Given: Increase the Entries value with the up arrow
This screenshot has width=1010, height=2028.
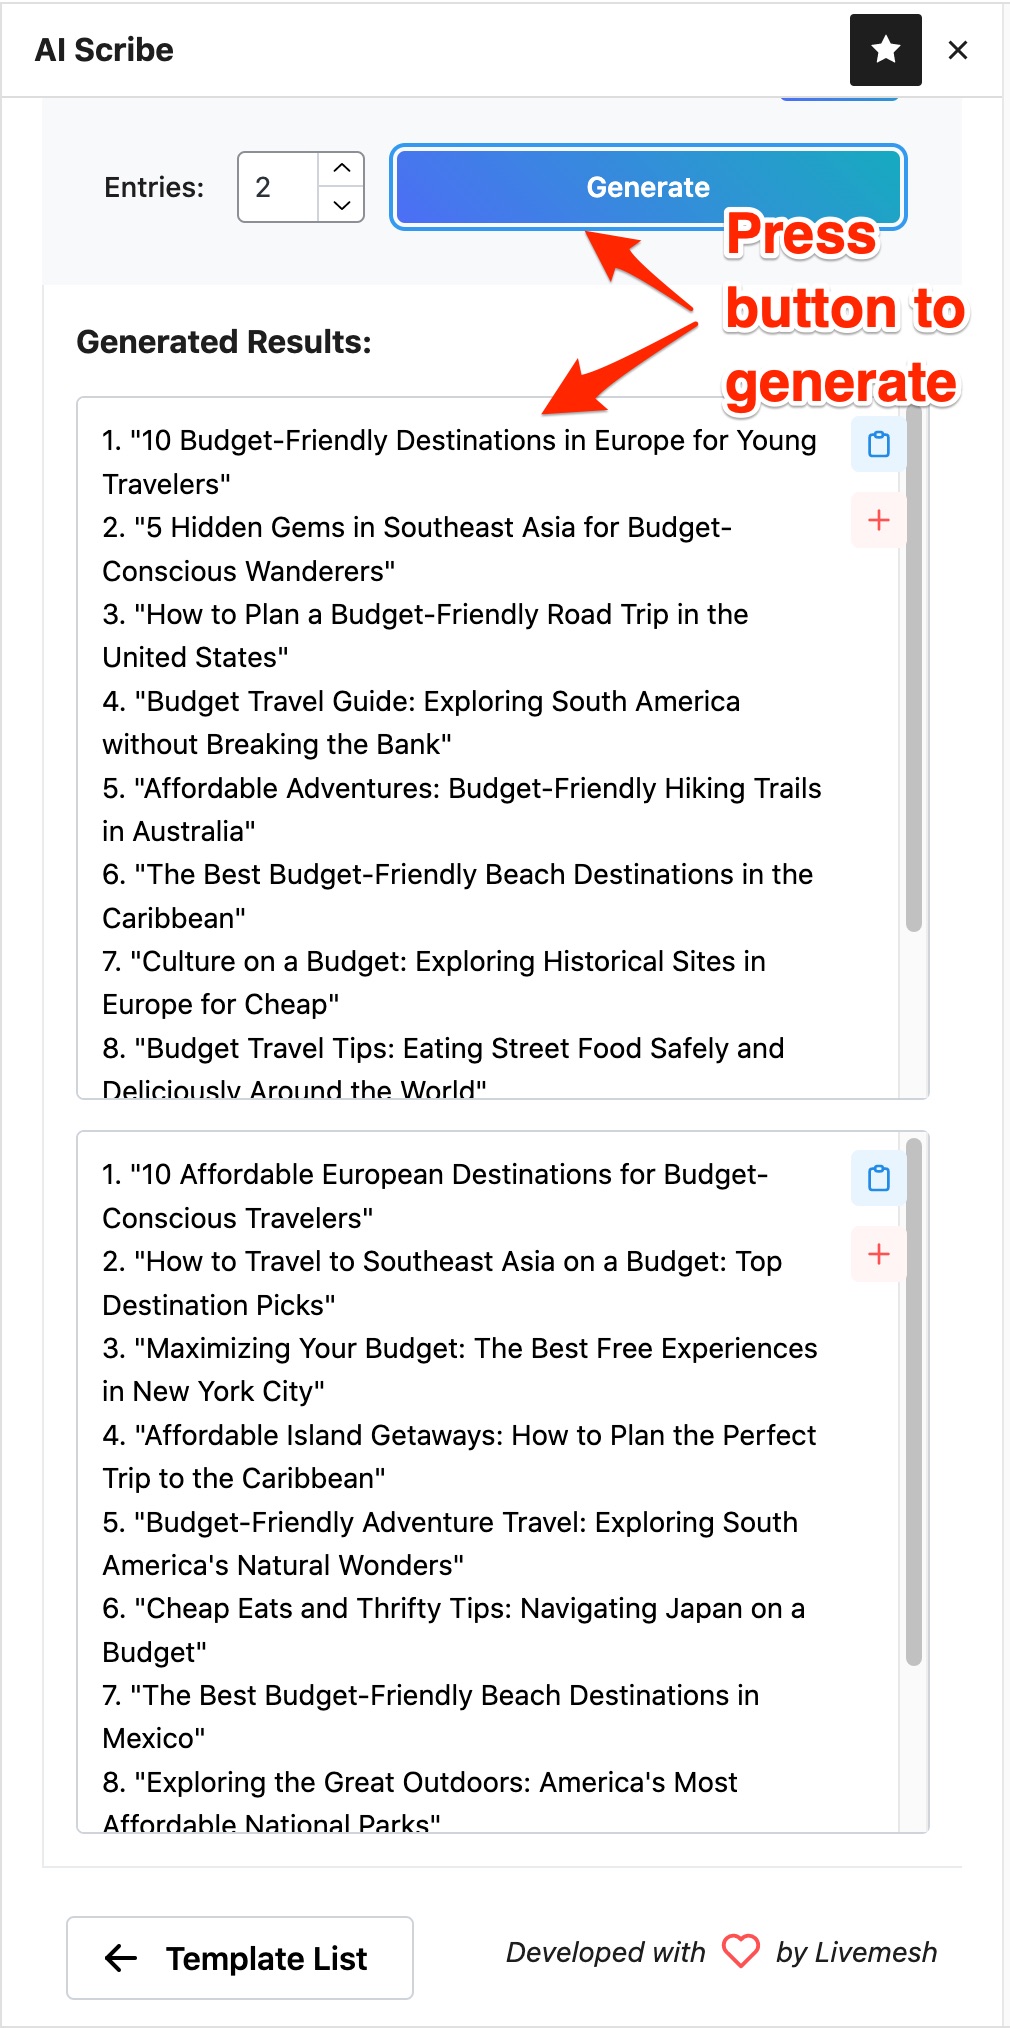Looking at the screenshot, I should (342, 169).
